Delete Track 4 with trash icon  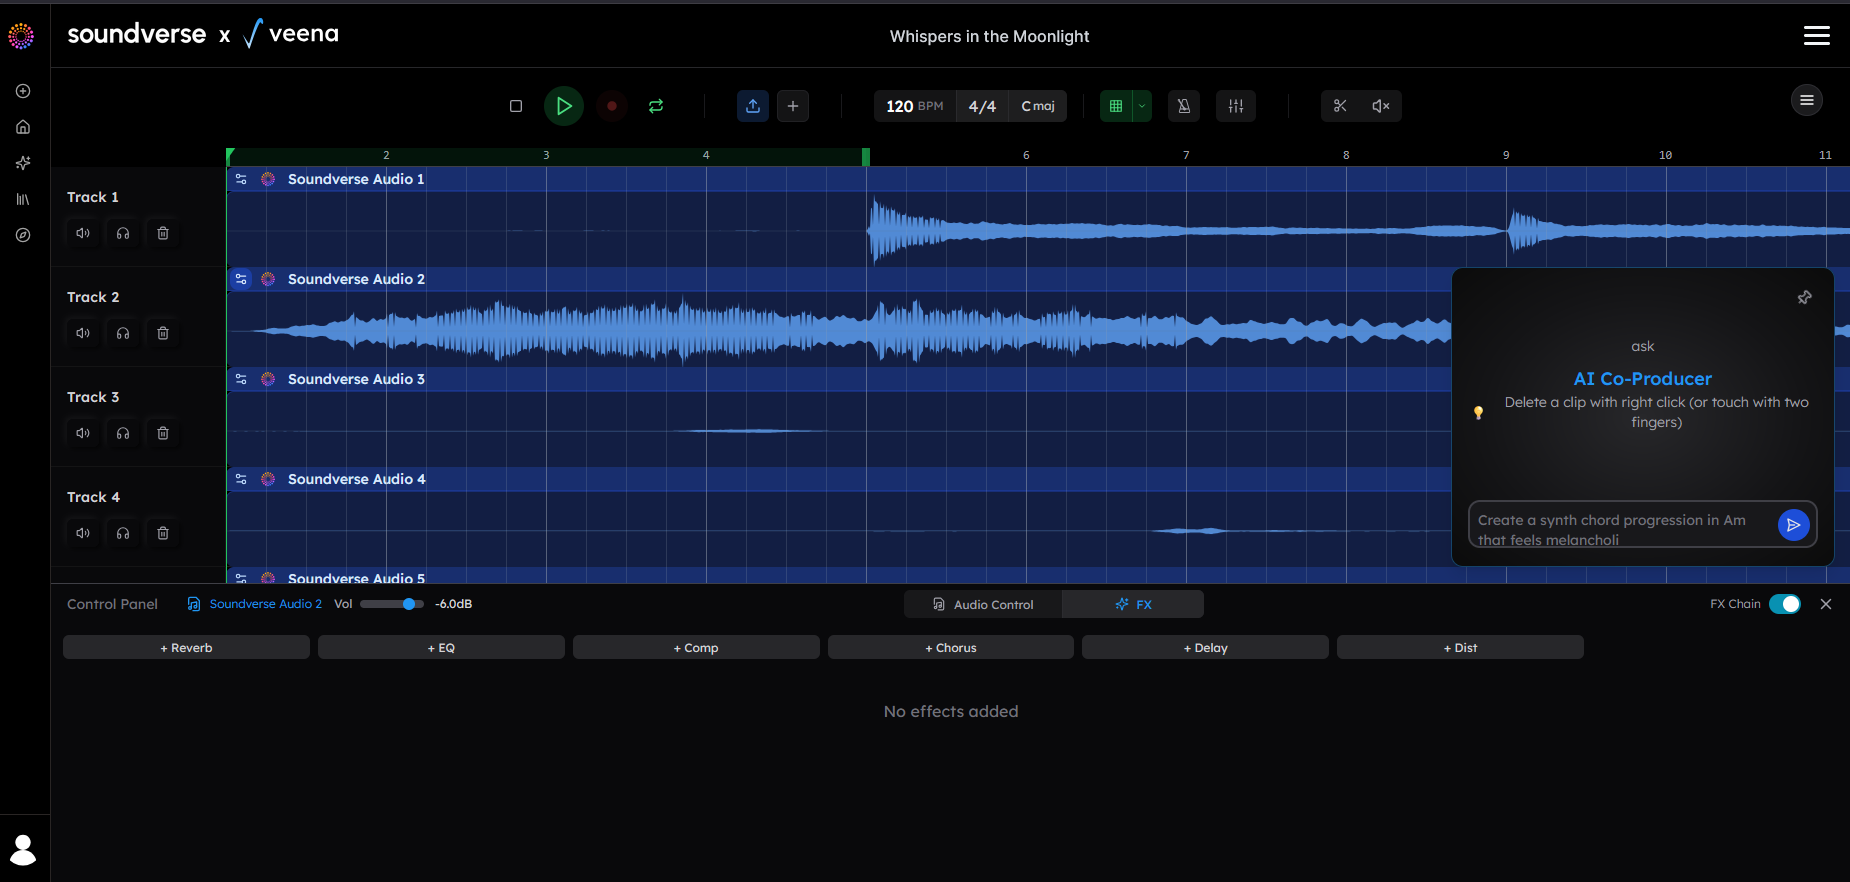point(163,533)
